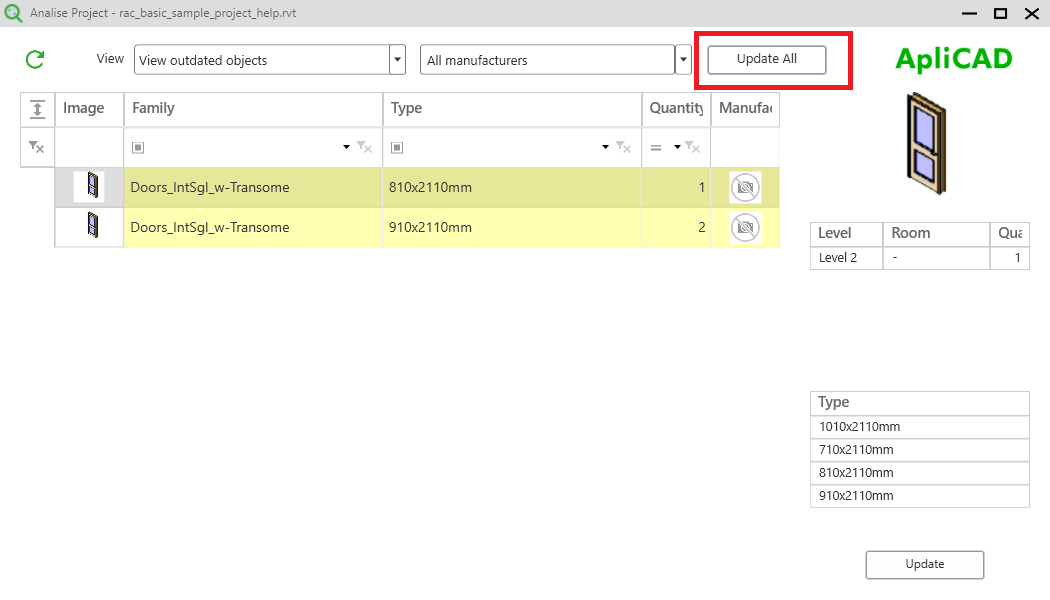Open Family filter operator dropdown arrow
This screenshot has height=600, width=1050.
tap(347, 147)
